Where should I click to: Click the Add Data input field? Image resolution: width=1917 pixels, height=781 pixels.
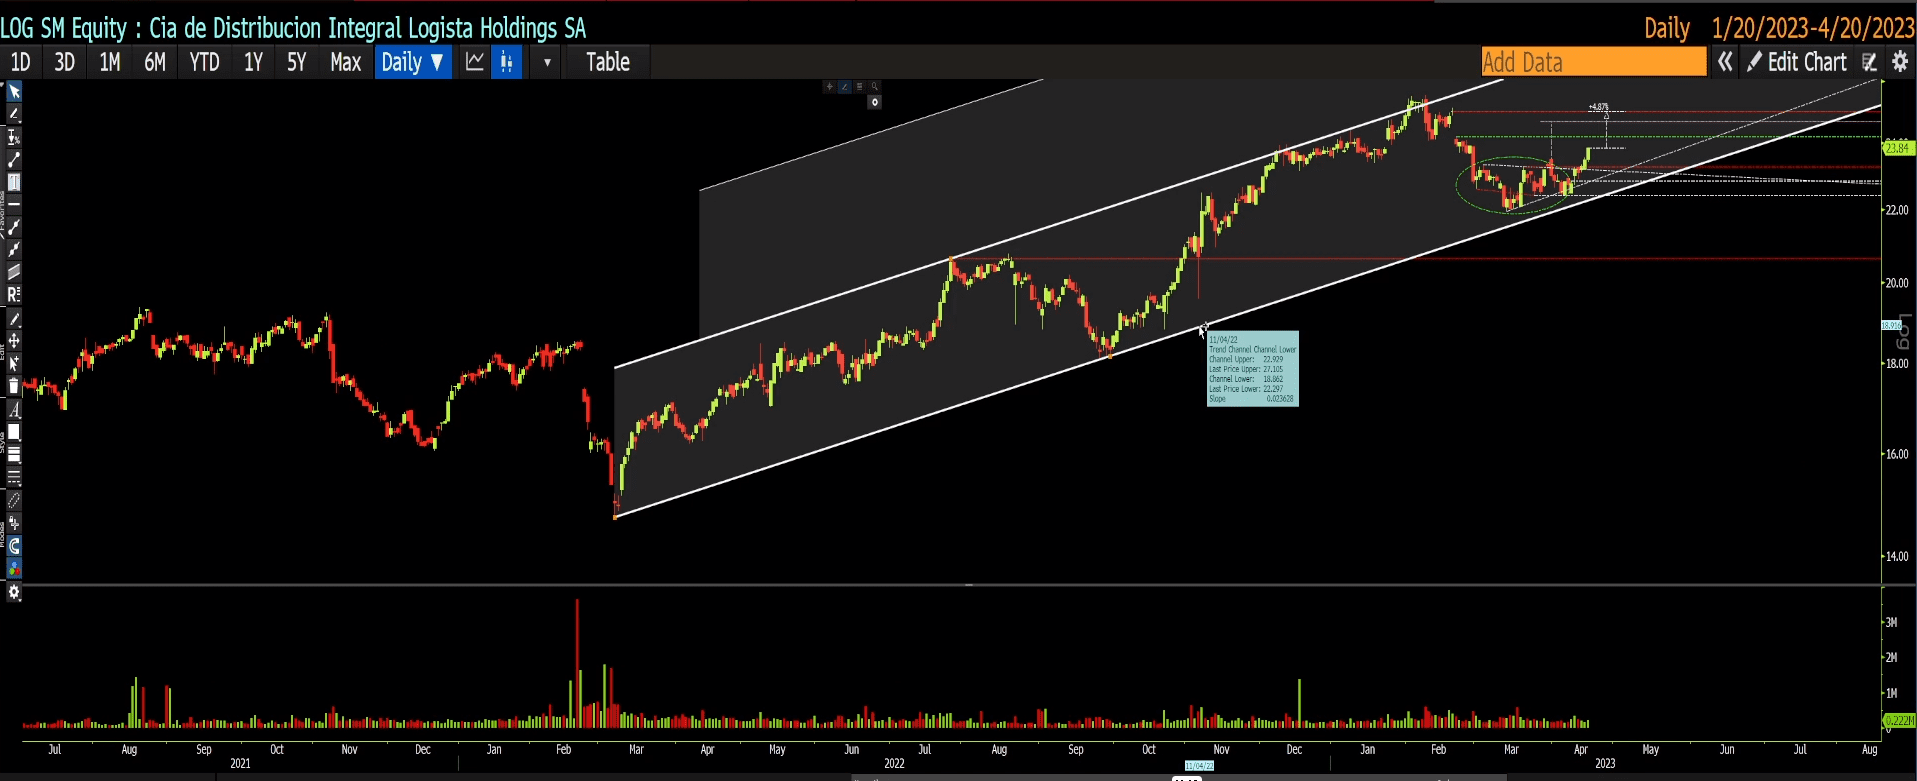[1594, 62]
